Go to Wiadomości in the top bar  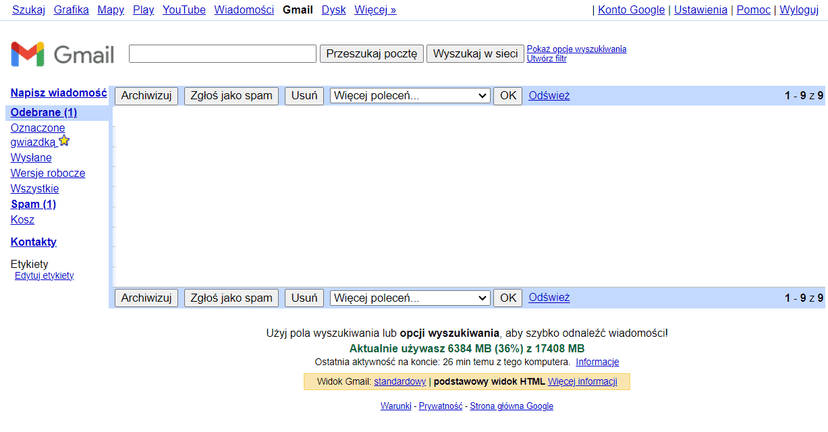(244, 10)
